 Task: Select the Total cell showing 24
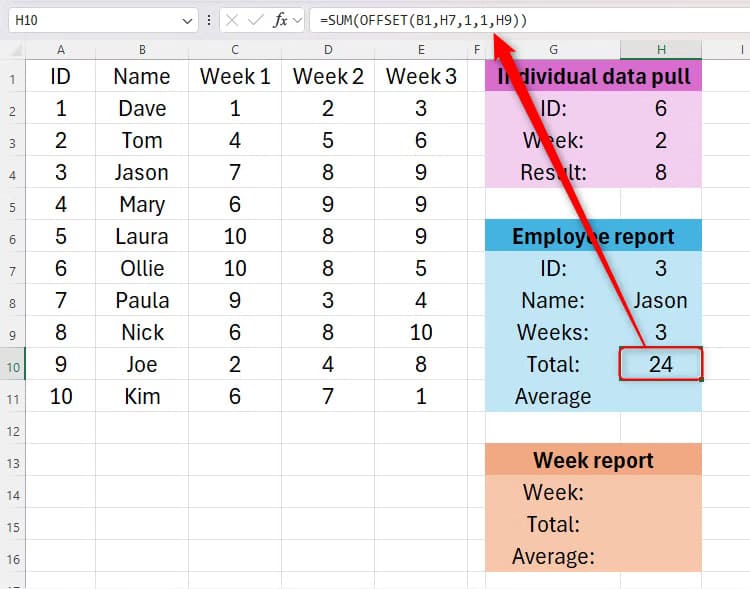[x=661, y=364]
